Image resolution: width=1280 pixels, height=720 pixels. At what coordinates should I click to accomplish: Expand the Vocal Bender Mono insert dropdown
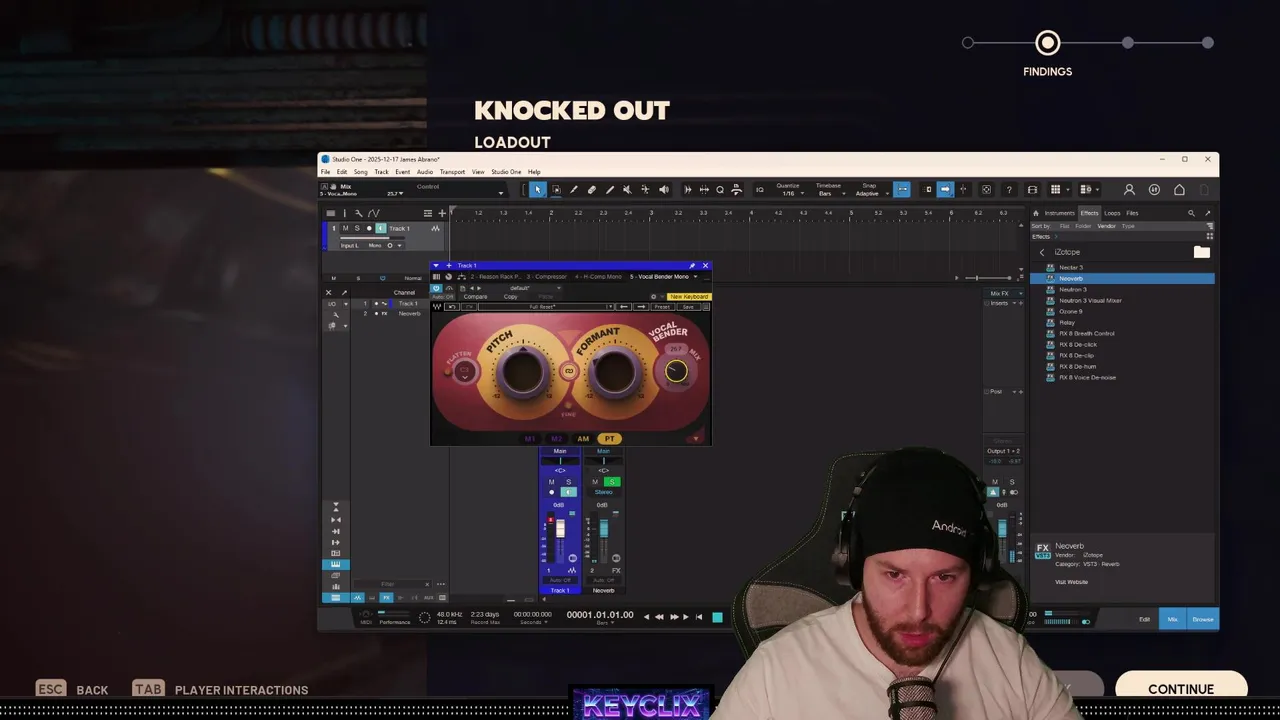click(696, 277)
